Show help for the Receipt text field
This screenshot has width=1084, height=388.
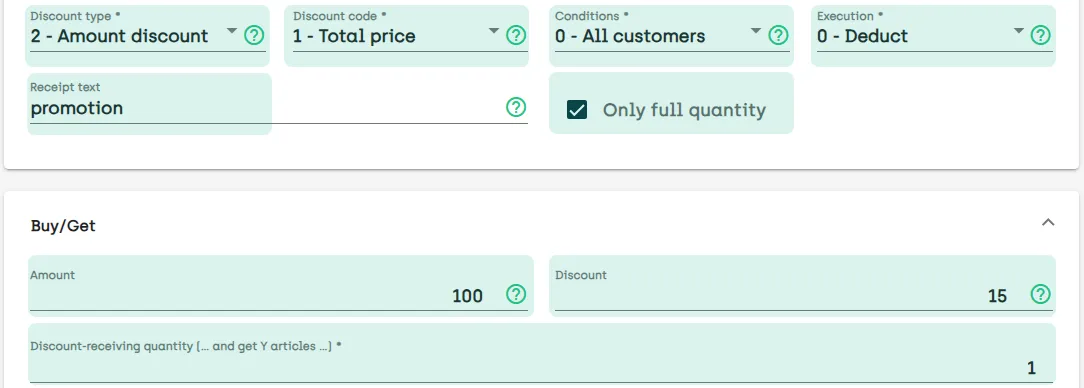click(516, 107)
